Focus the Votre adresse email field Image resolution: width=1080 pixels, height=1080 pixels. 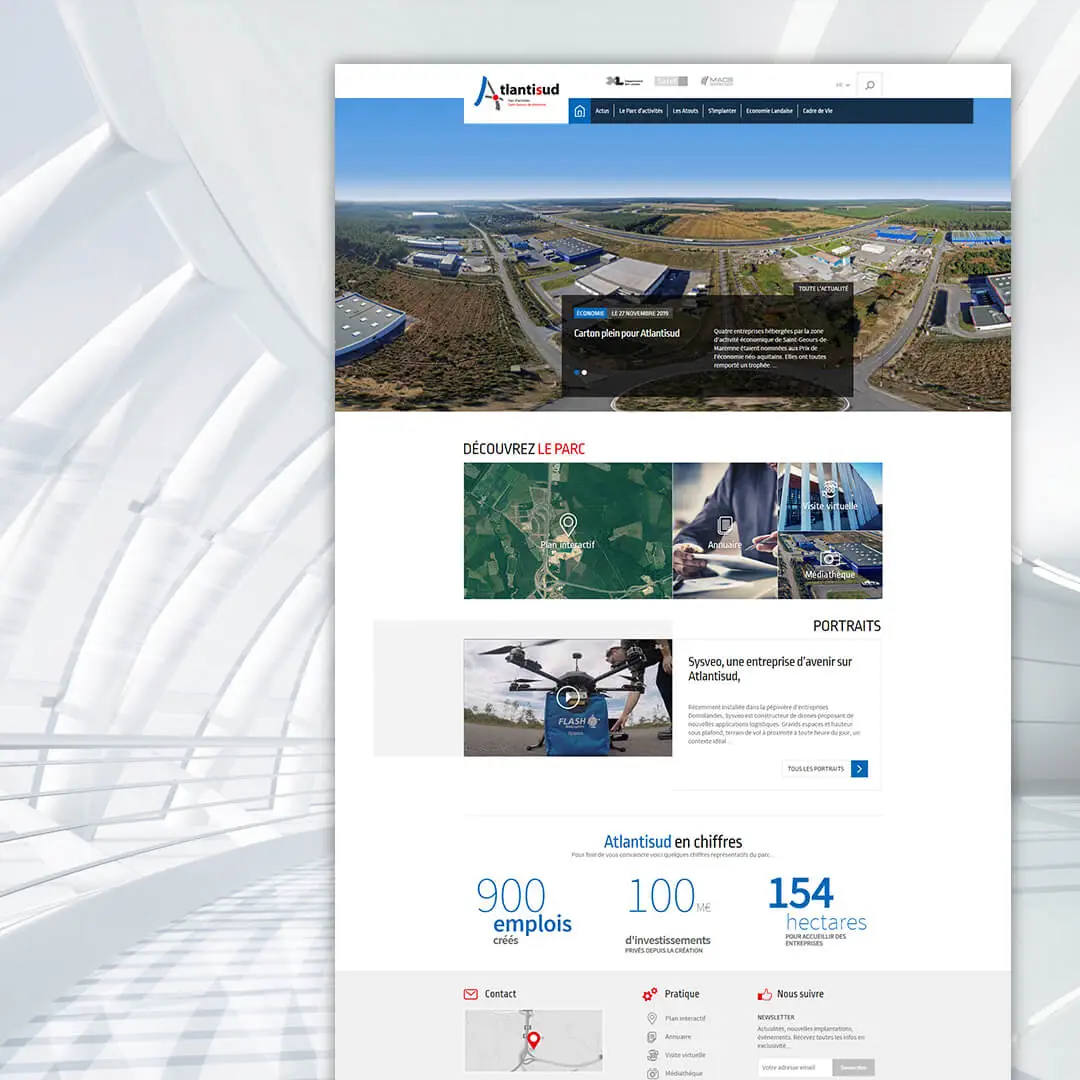tap(795, 1068)
